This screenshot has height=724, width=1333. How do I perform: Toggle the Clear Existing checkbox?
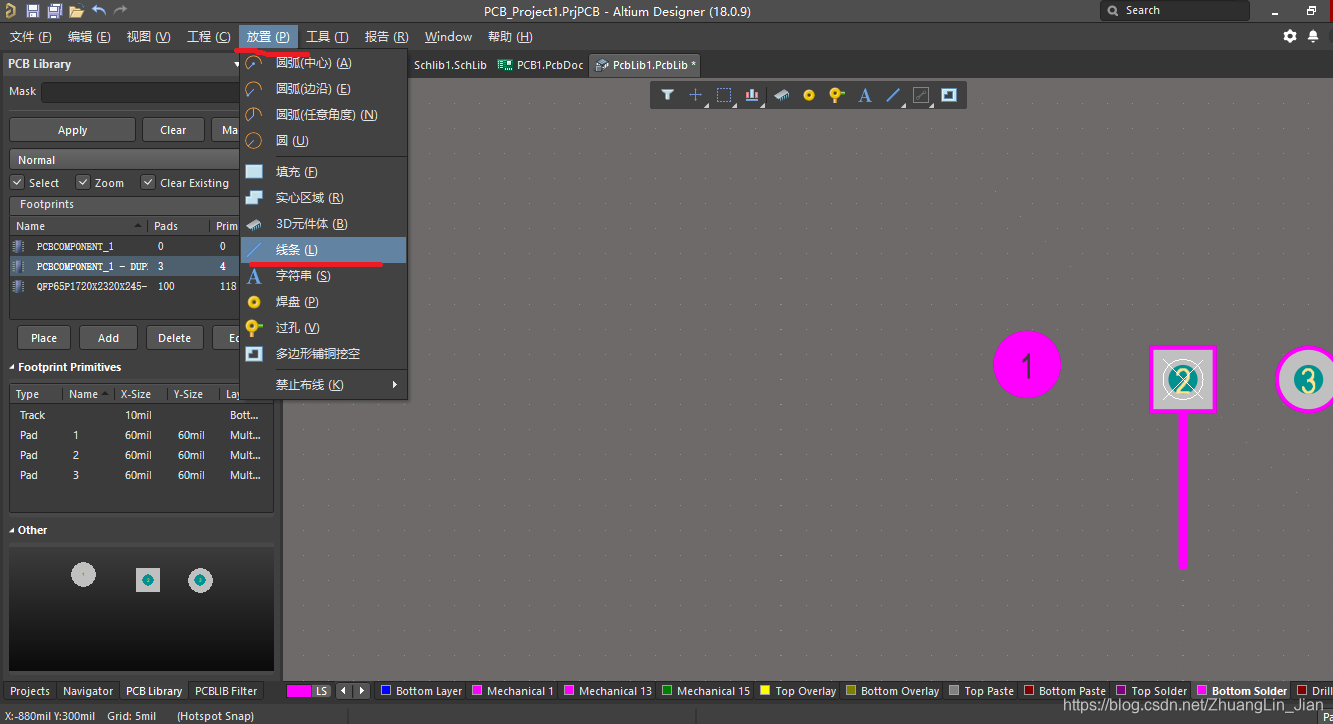pos(148,182)
